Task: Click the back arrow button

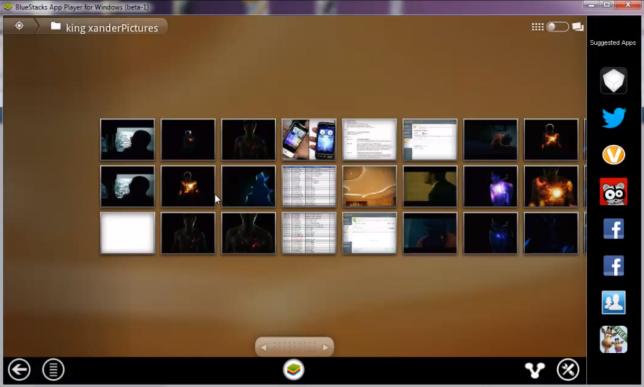Action: (x=19, y=370)
